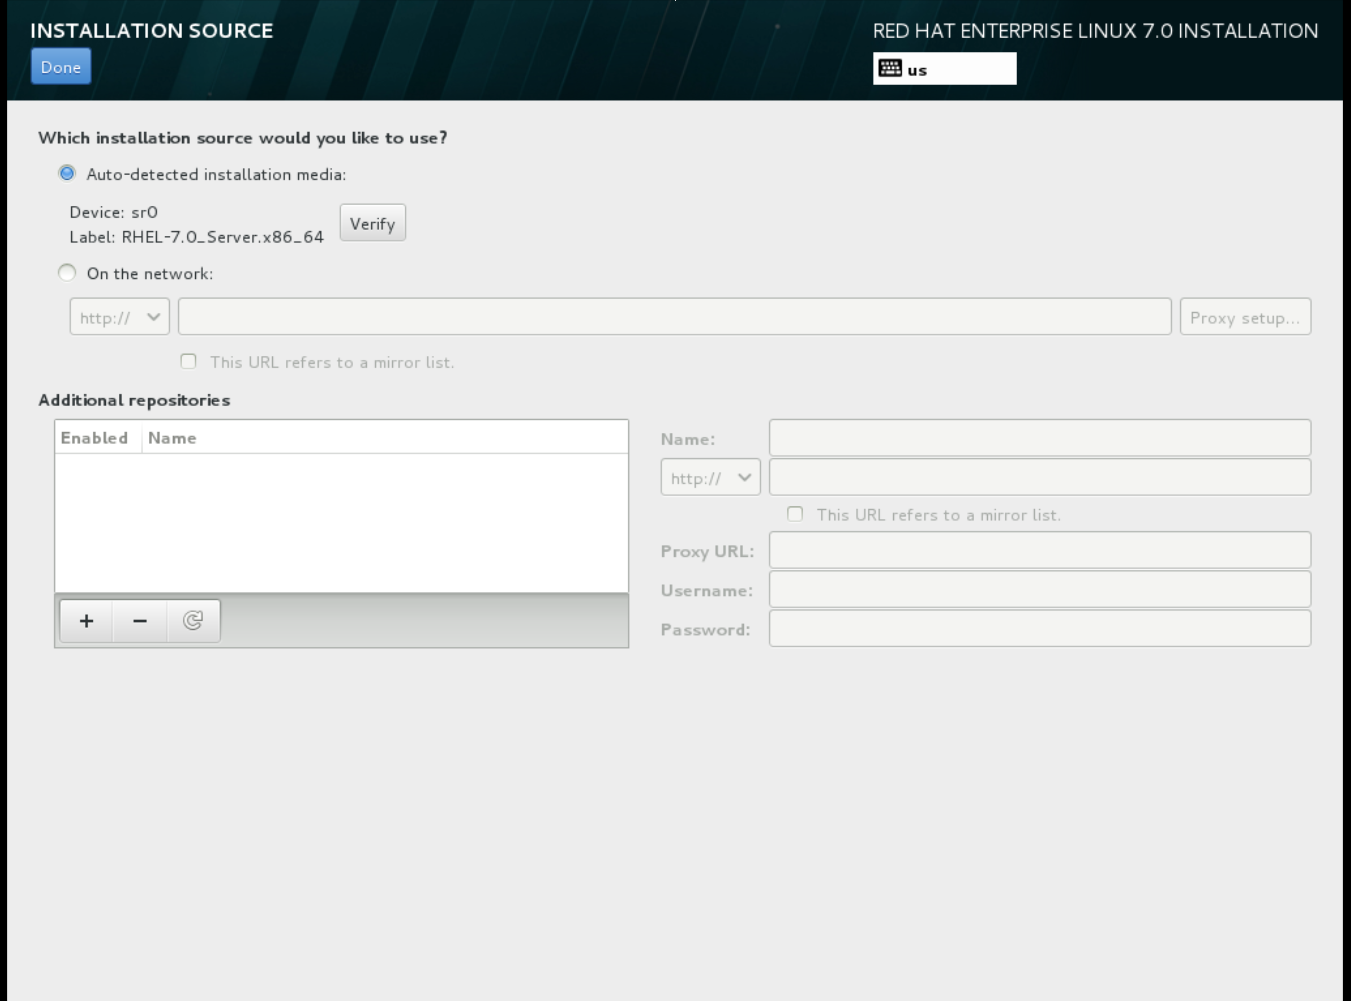Image resolution: width=1351 pixels, height=1001 pixels.
Task: Open the repository protocol http:// dropdown
Action: click(710, 477)
